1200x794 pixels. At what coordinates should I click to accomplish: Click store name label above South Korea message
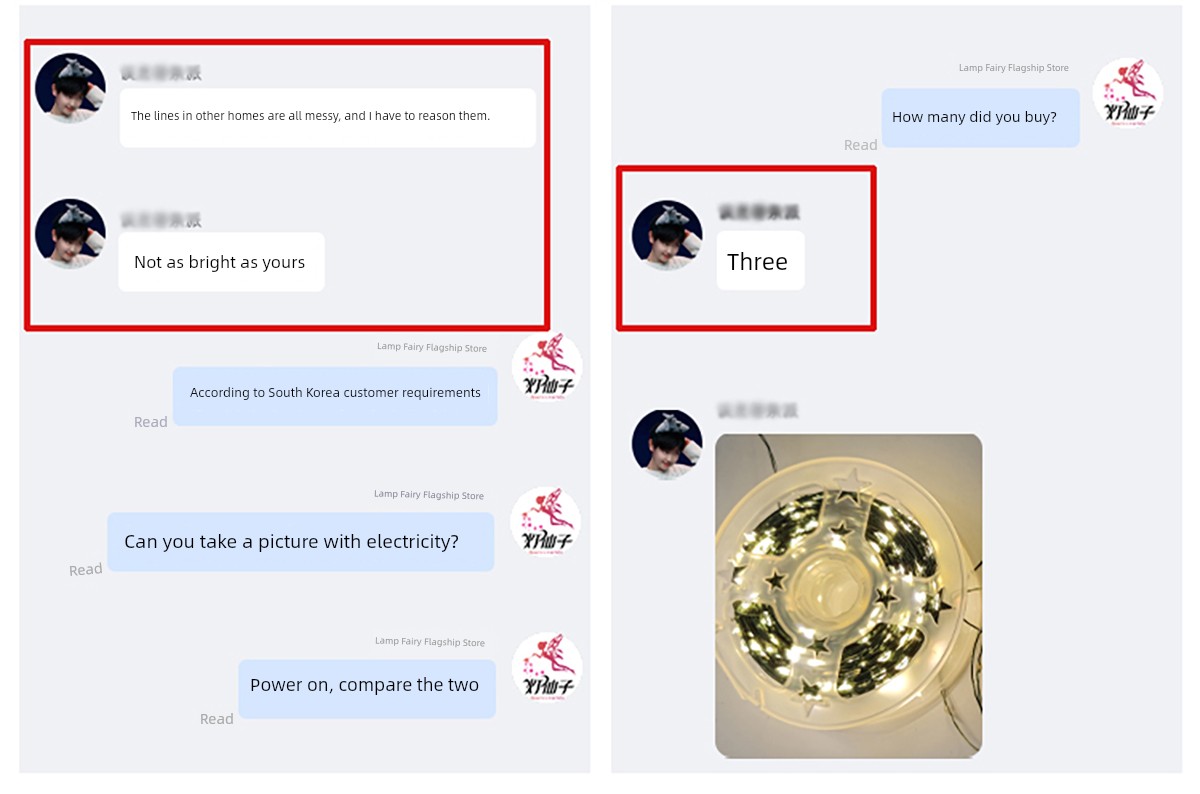[x=432, y=348]
